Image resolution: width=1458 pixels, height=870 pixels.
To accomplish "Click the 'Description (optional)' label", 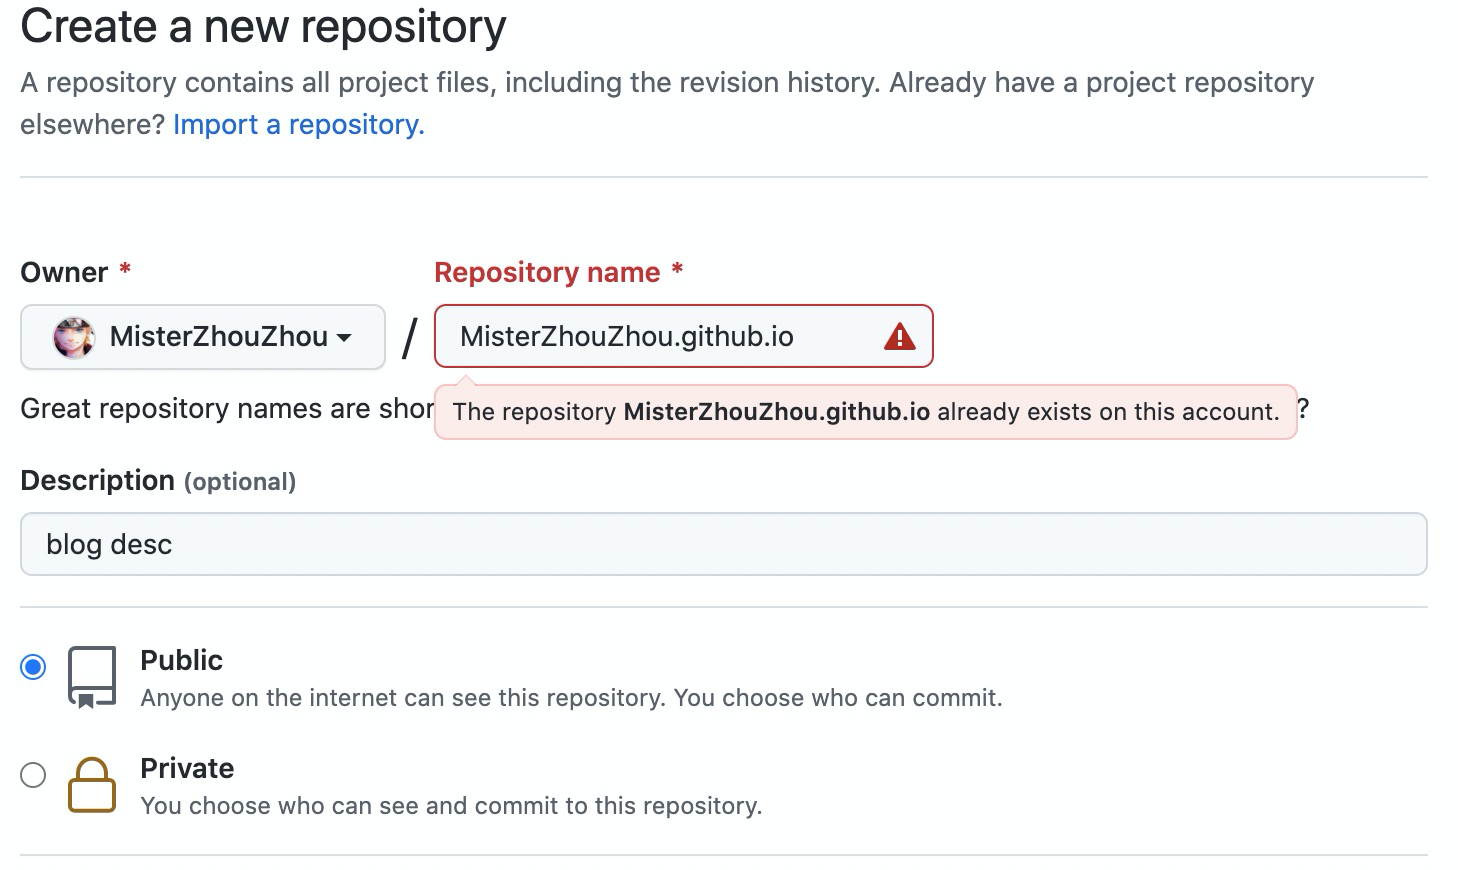I will click(x=158, y=481).
